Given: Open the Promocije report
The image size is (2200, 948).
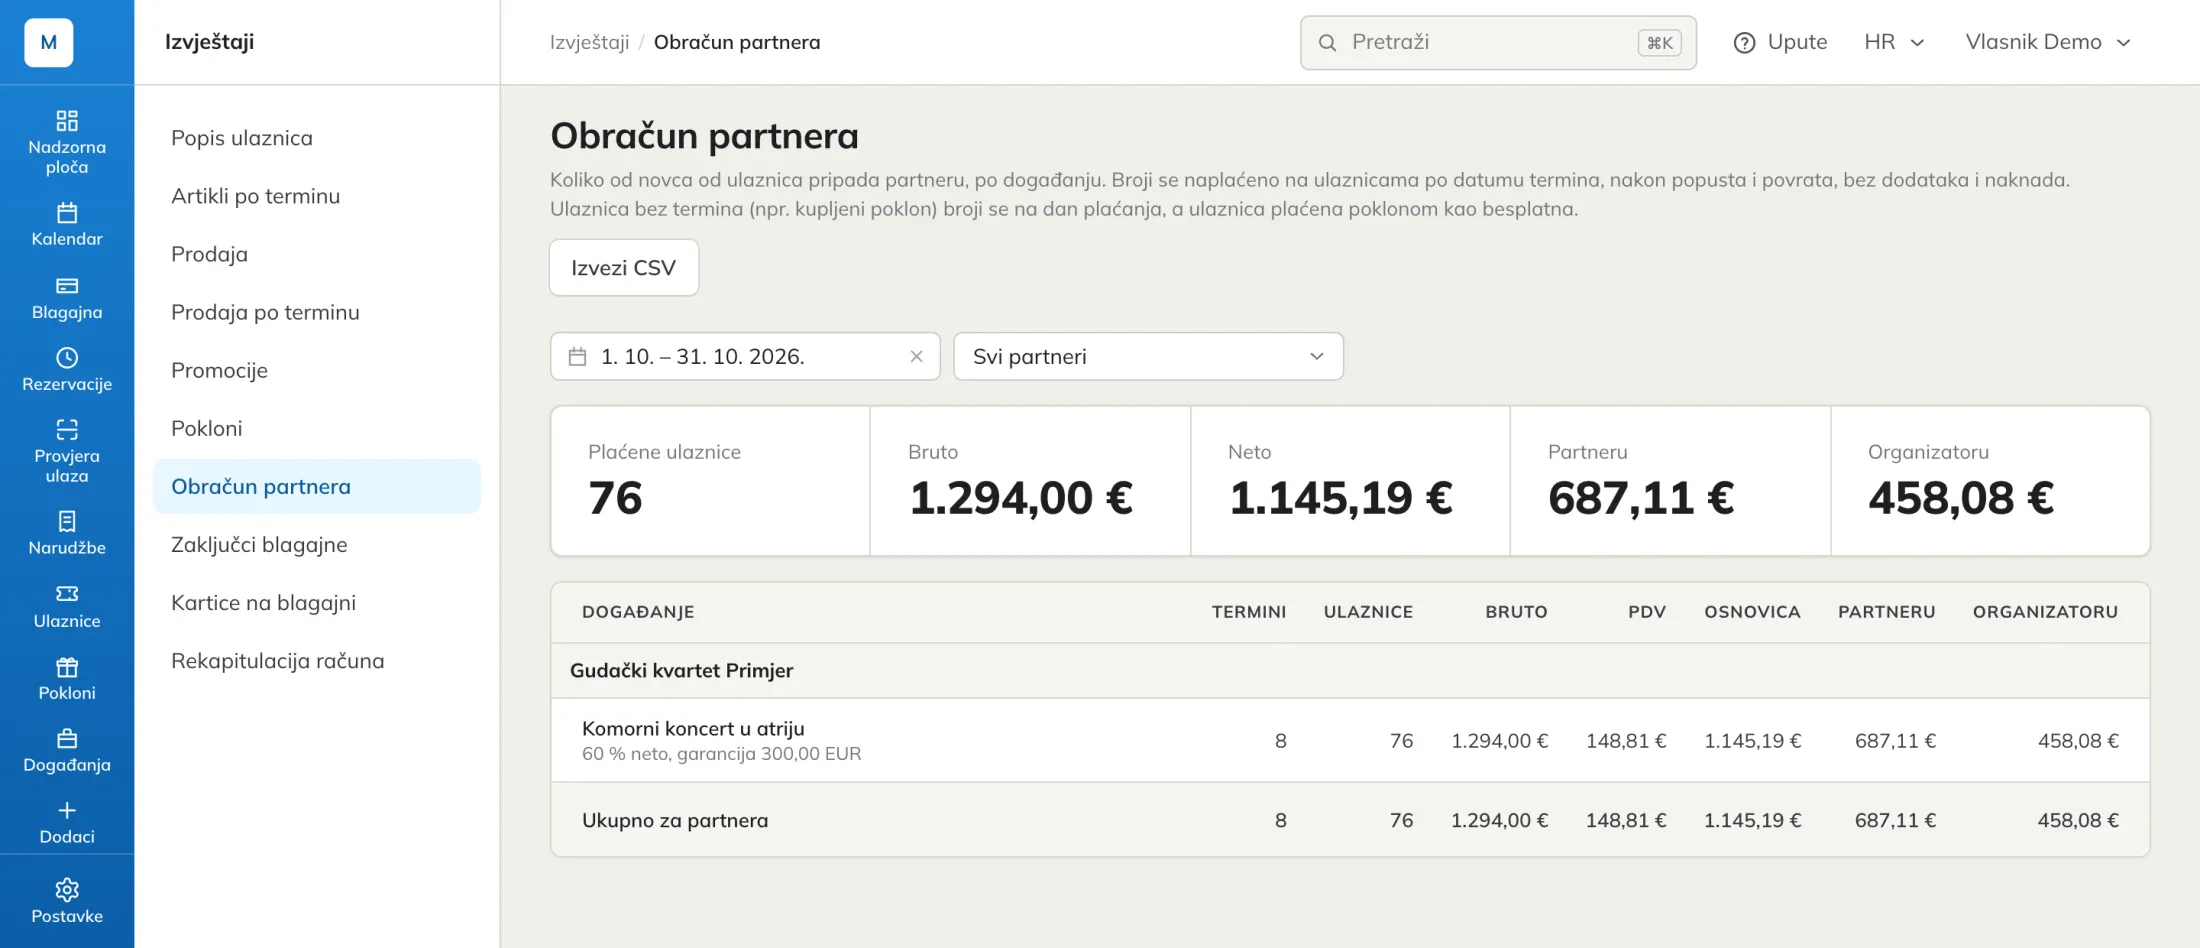Looking at the screenshot, I should [317, 370].
